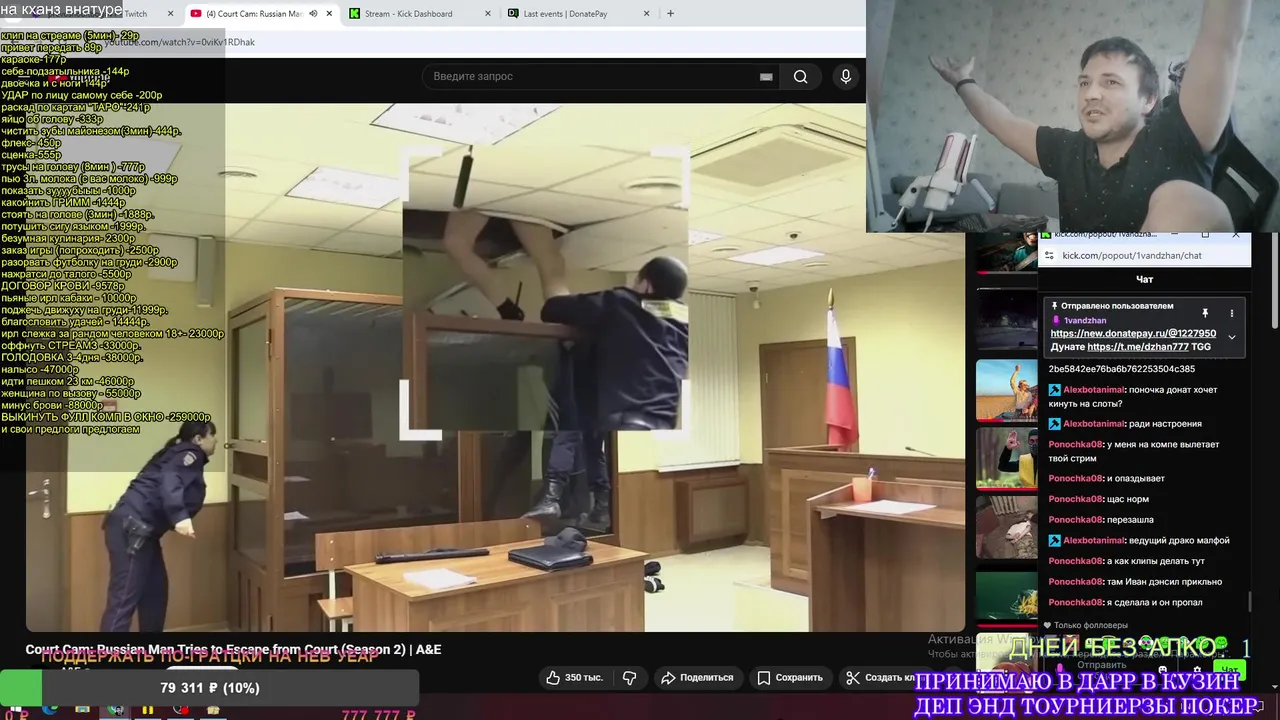Click the Поделиться share button
Viewport: 1280px width, 720px height.
pyautogui.click(x=697, y=677)
